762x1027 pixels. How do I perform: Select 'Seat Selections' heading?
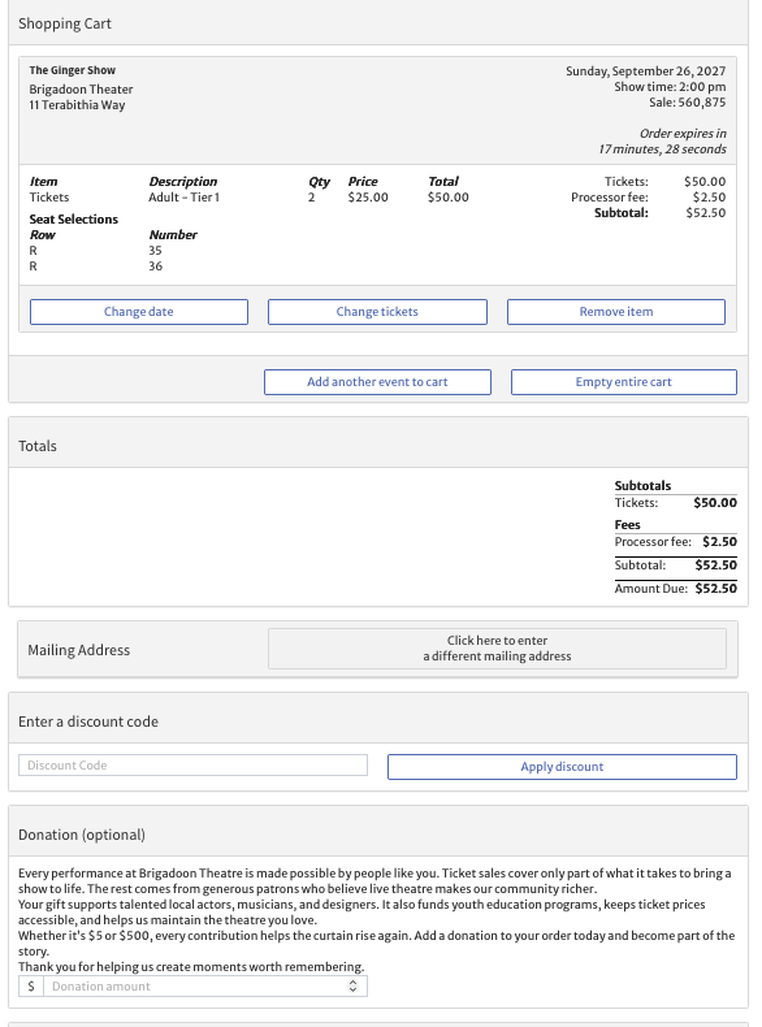(73, 219)
